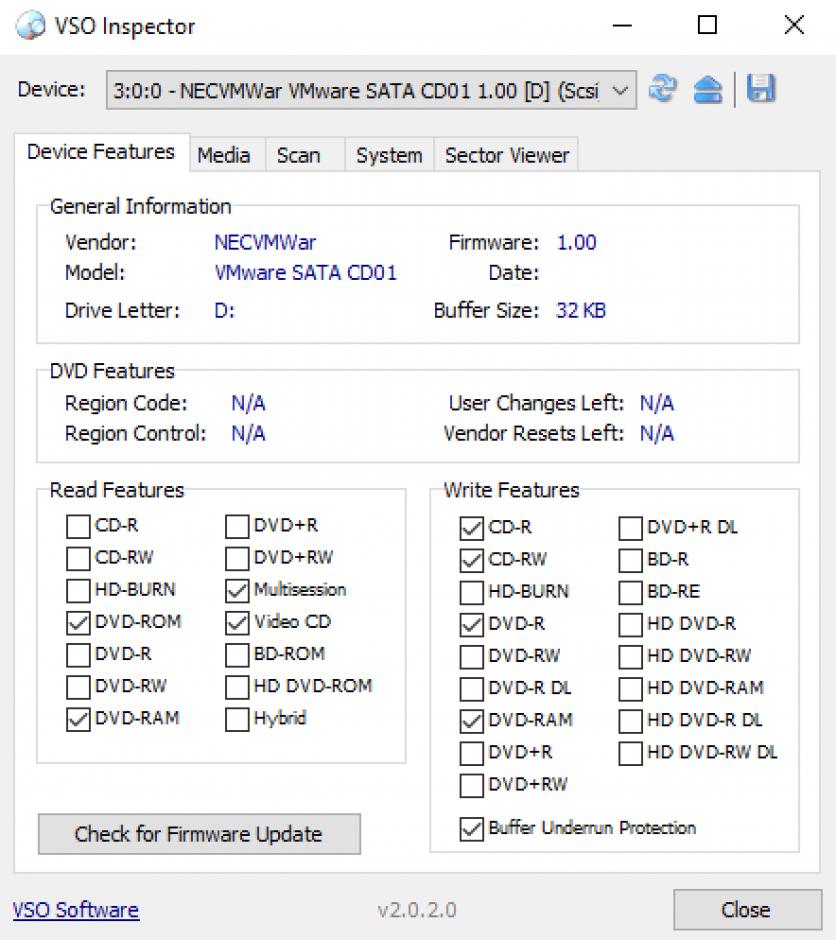Click the Vendor Resets Left N/A value
Viewport: 836px width, 940px height.
tap(657, 433)
